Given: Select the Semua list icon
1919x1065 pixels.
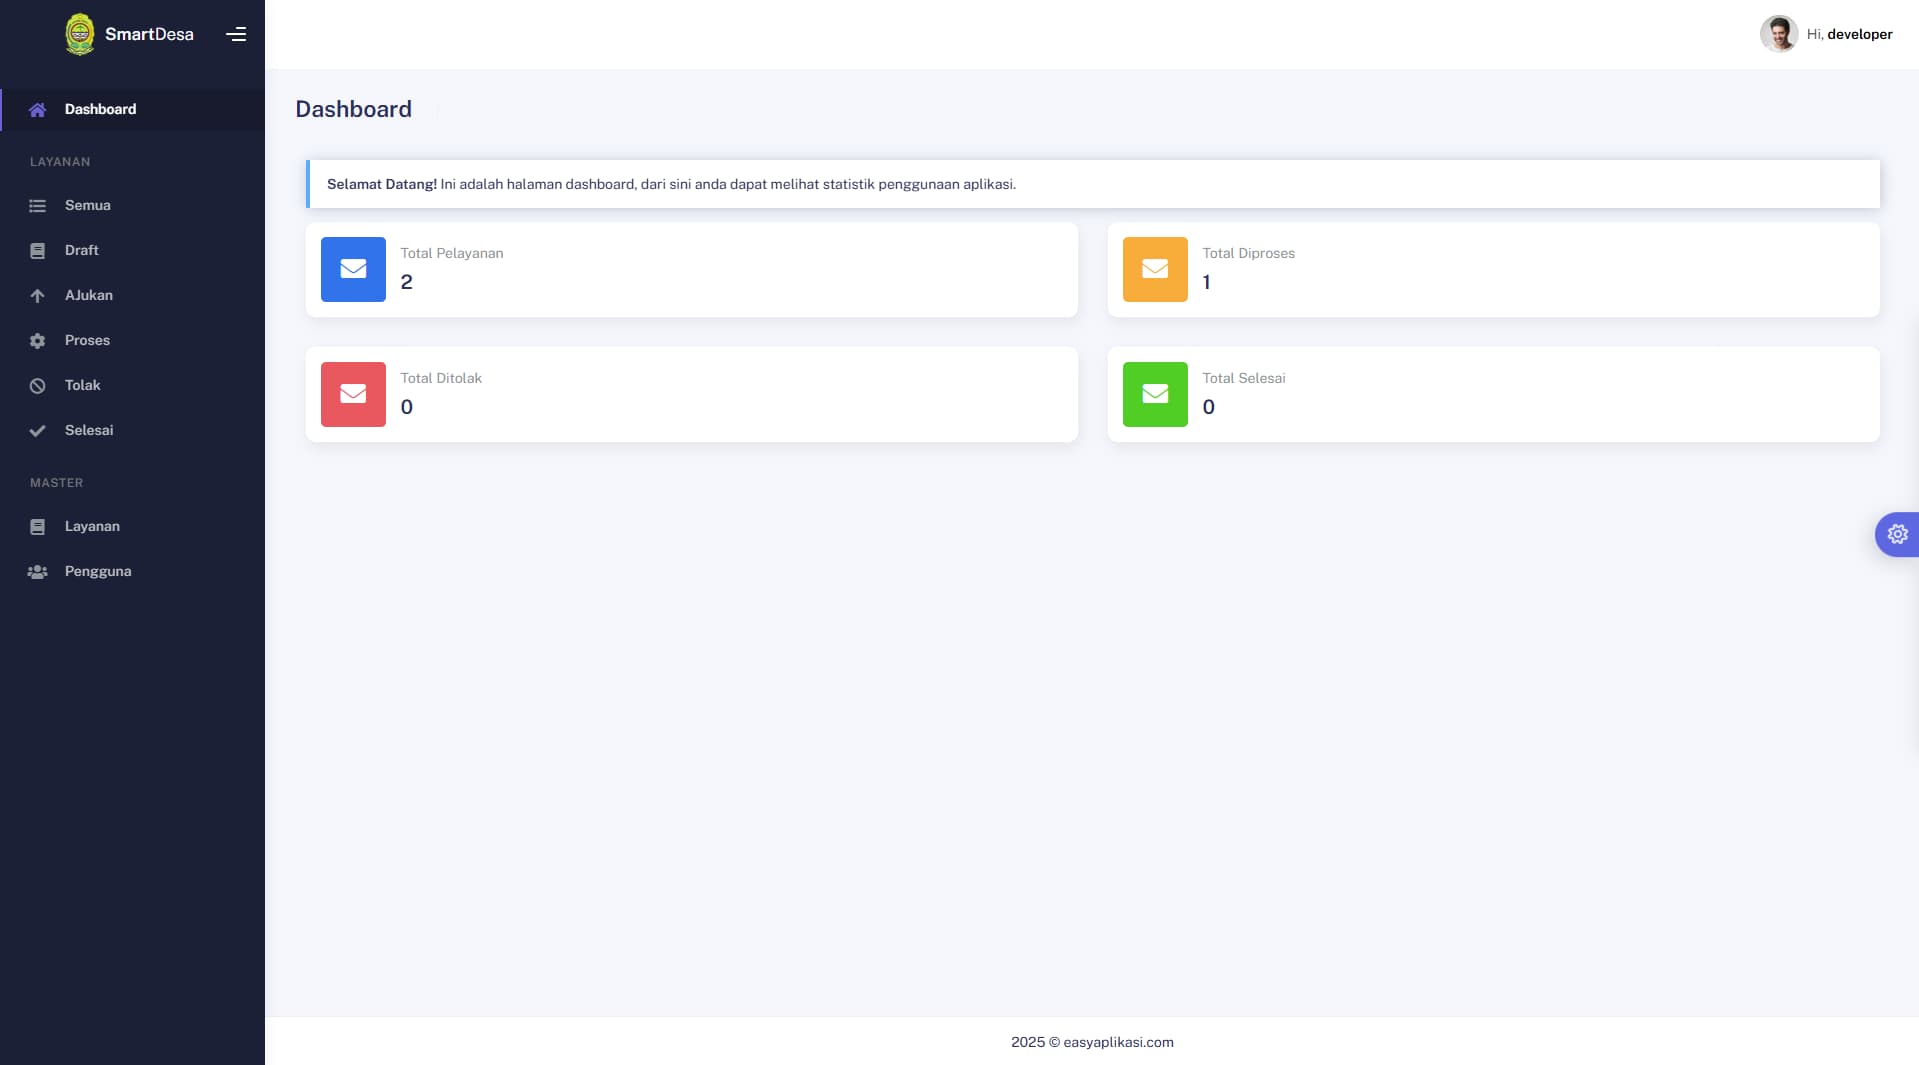Looking at the screenshot, I should 37,206.
